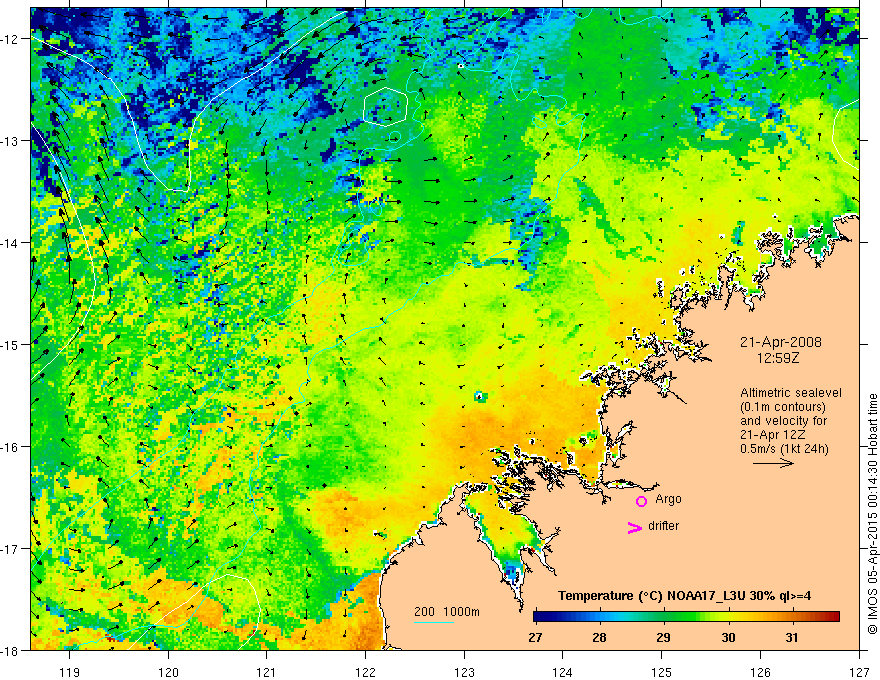
Task: Click the colorbar tick label 30
Action: click(x=728, y=638)
